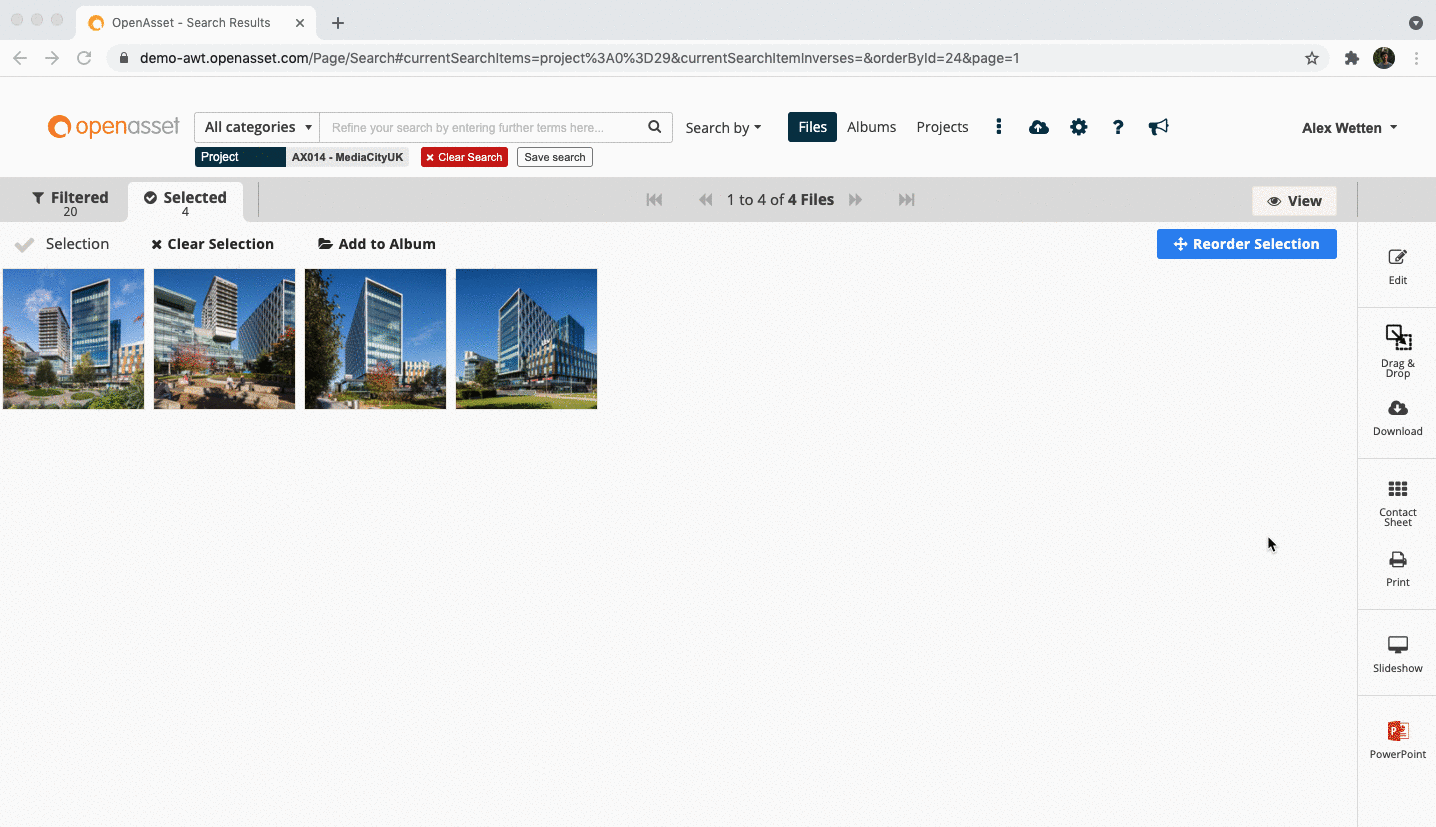1436x827 pixels.
Task: Go to next page of results
Action: (856, 200)
